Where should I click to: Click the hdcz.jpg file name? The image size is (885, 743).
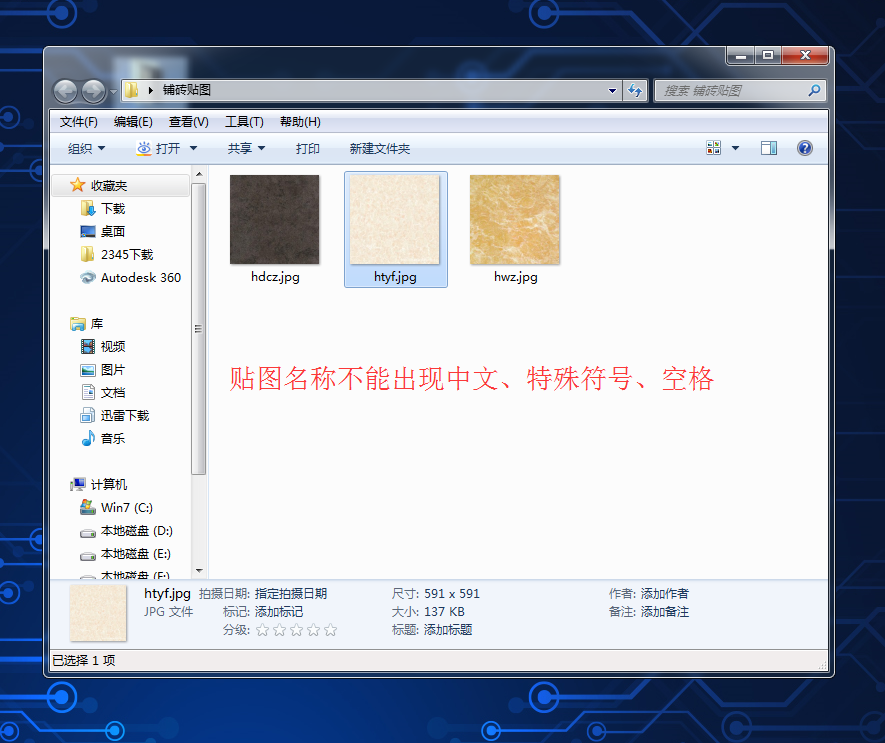[x=275, y=277]
